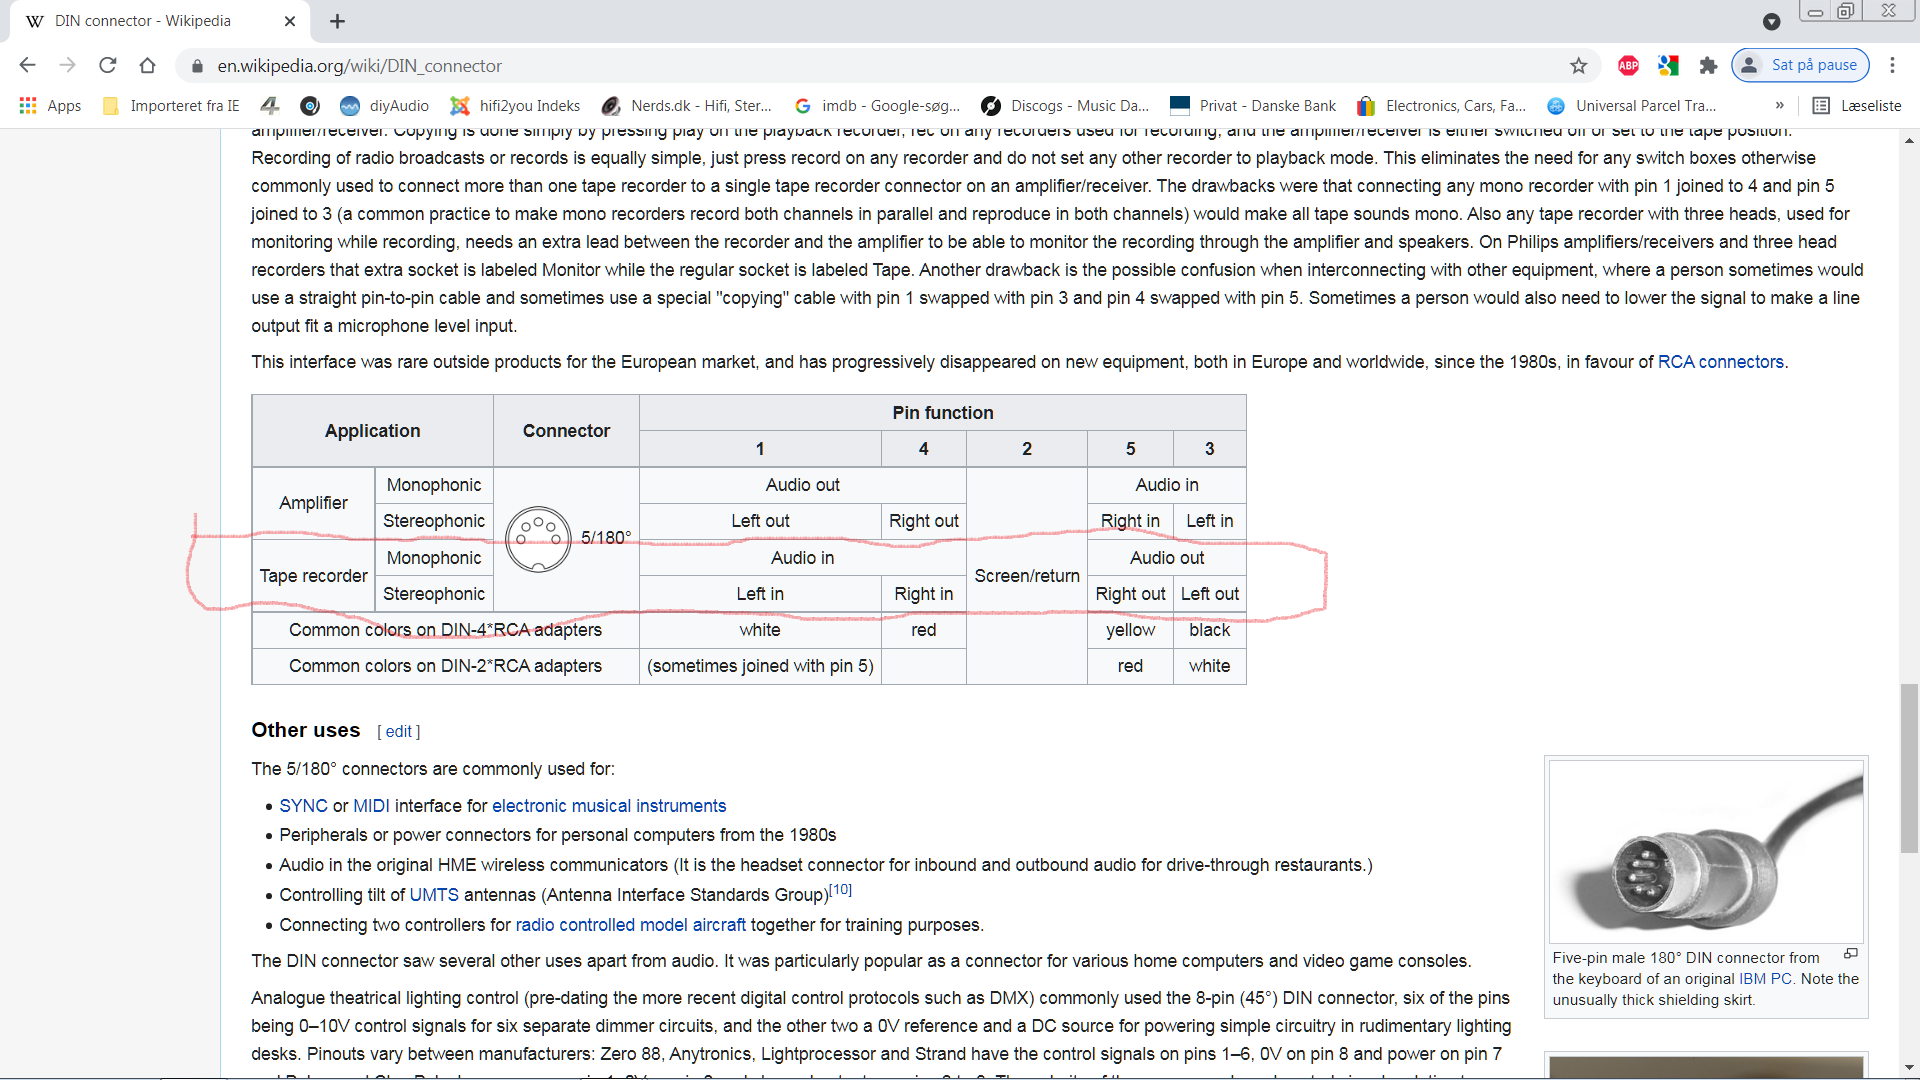Go to the browser home page

pyautogui.click(x=148, y=65)
